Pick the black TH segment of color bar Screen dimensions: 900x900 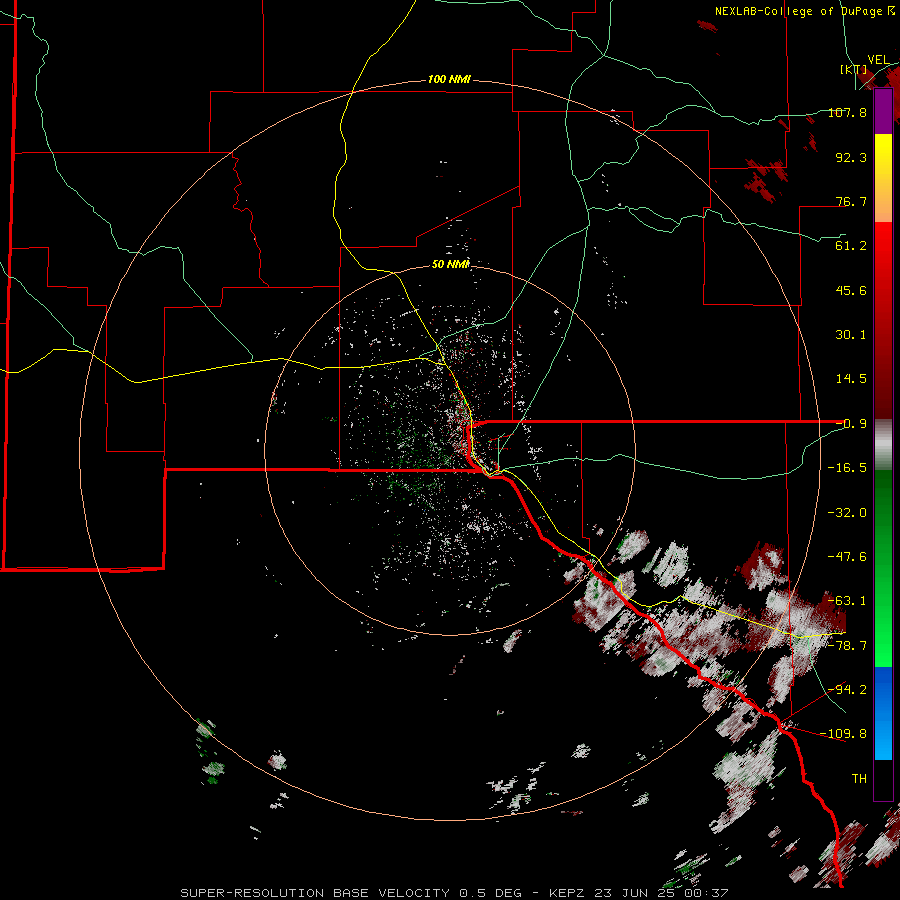point(883,780)
